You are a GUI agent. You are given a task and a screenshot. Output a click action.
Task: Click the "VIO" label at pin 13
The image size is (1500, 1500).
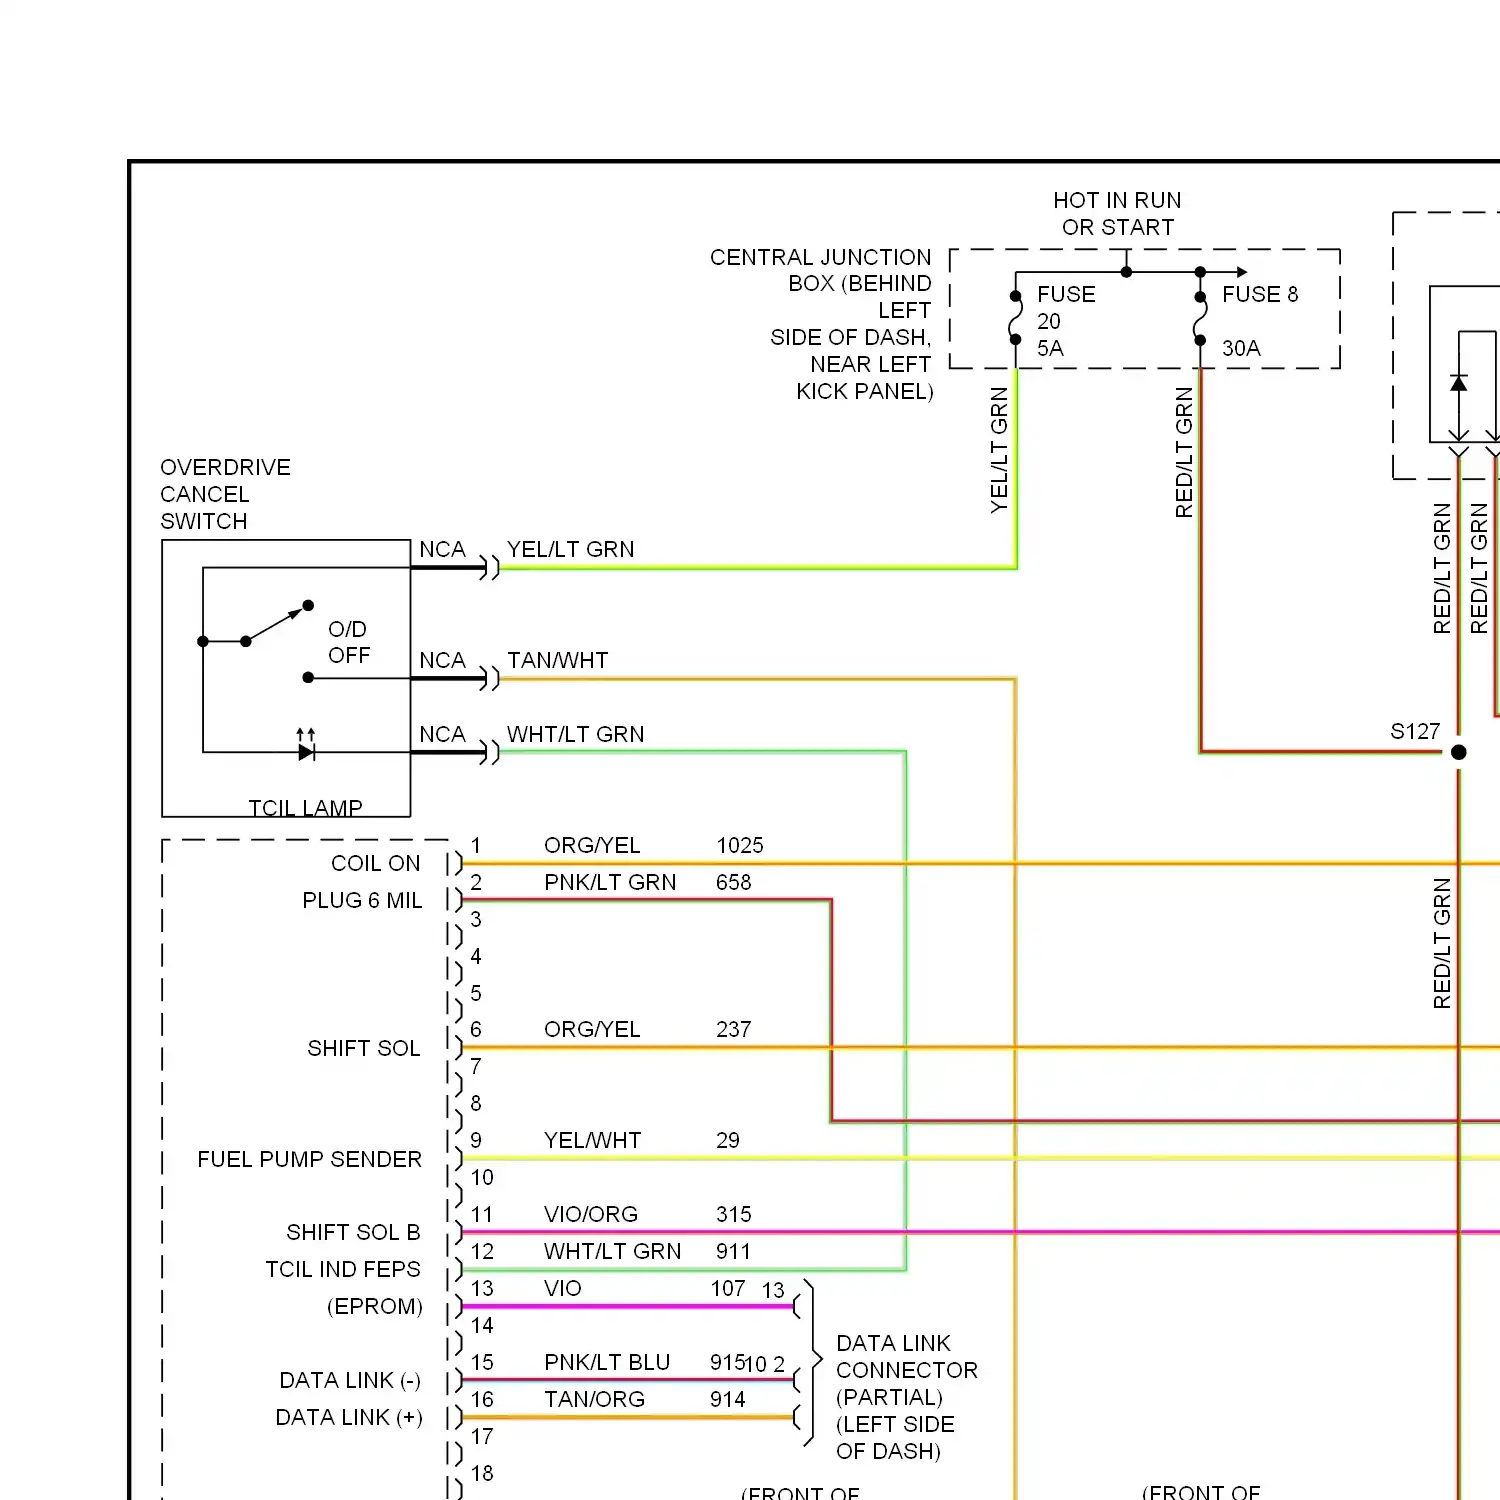(x=562, y=1288)
